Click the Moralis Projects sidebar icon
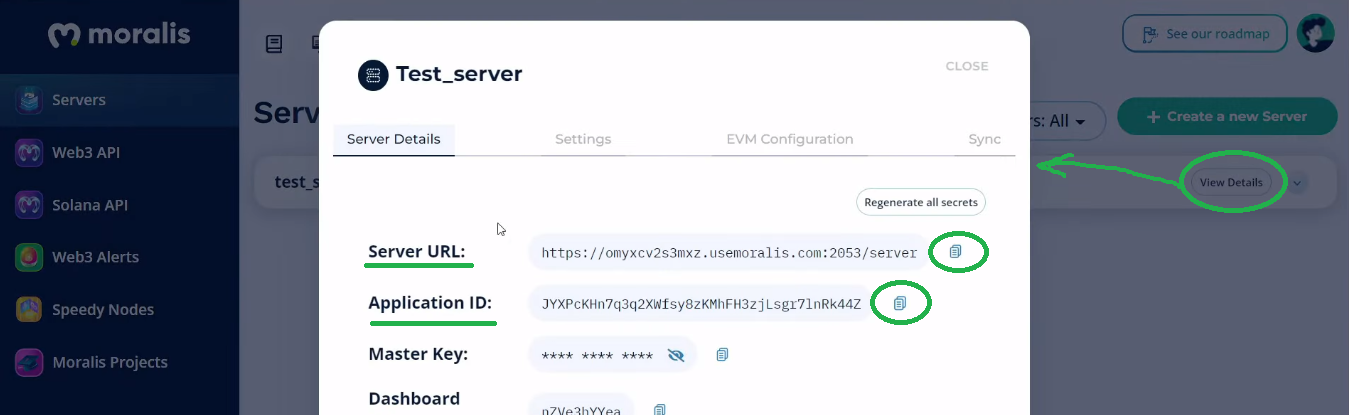 [x=28, y=362]
